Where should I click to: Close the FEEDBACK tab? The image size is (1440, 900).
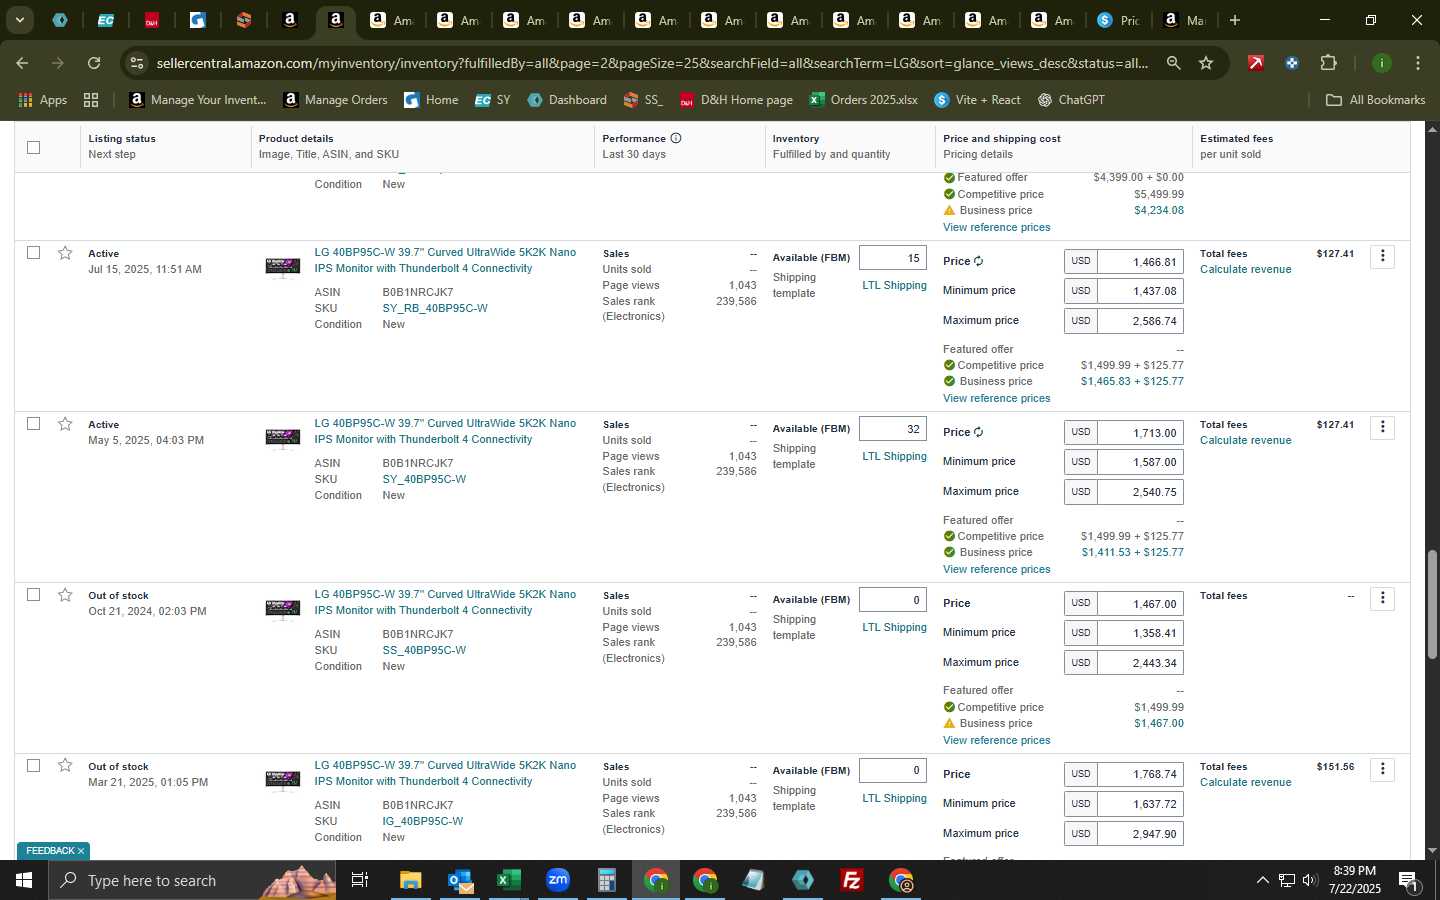coord(81,851)
